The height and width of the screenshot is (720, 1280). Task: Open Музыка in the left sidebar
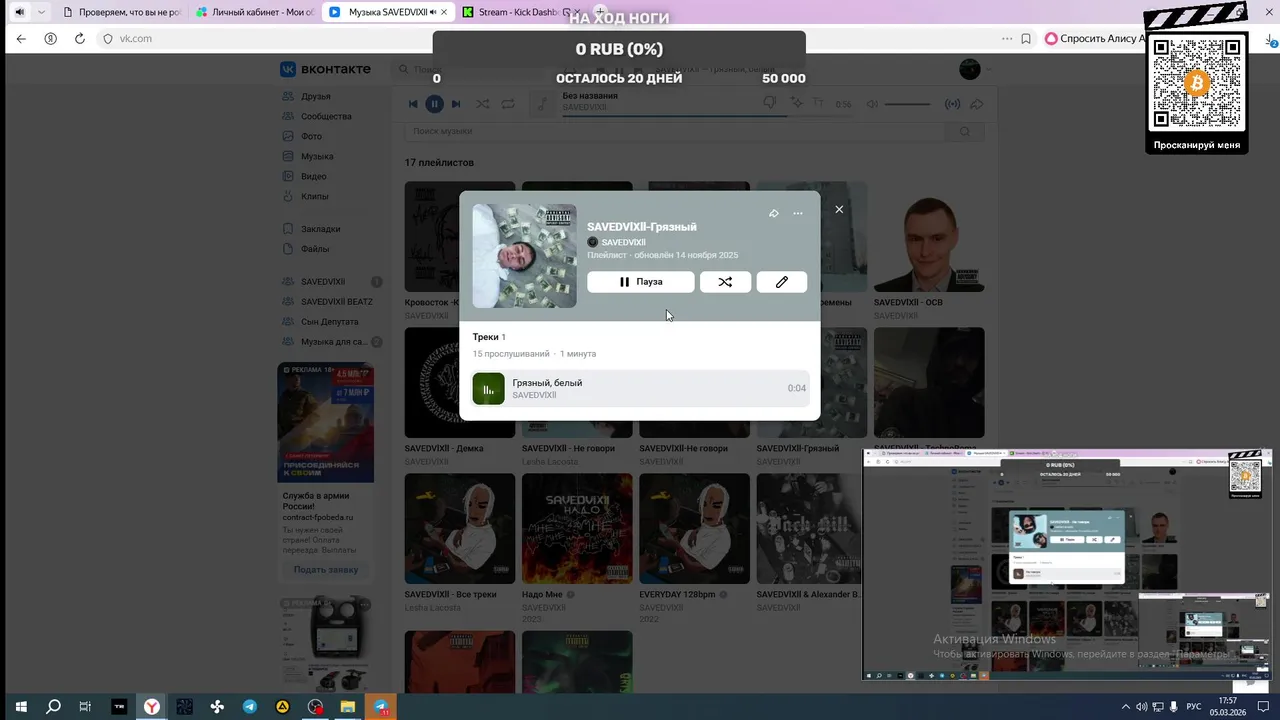tap(317, 156)
